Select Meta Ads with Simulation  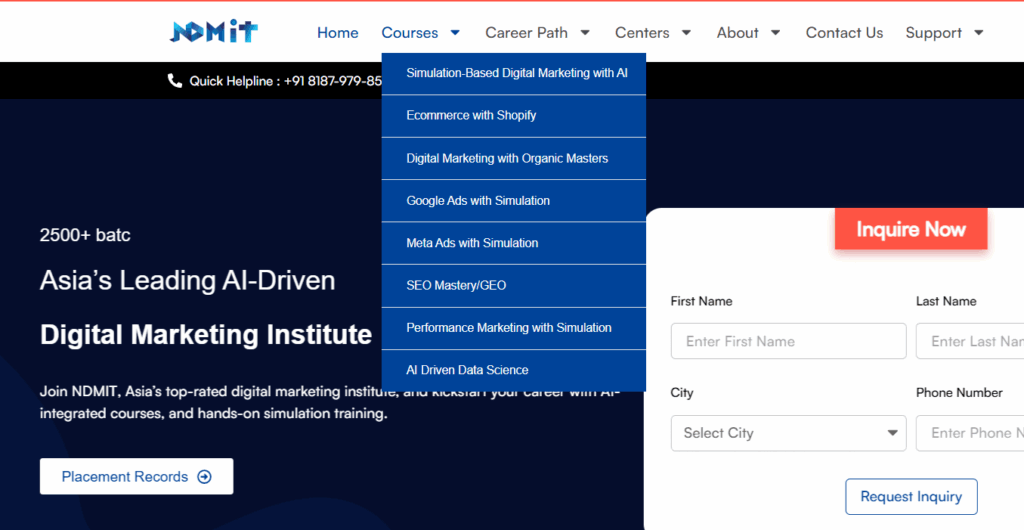click(514, 243)
